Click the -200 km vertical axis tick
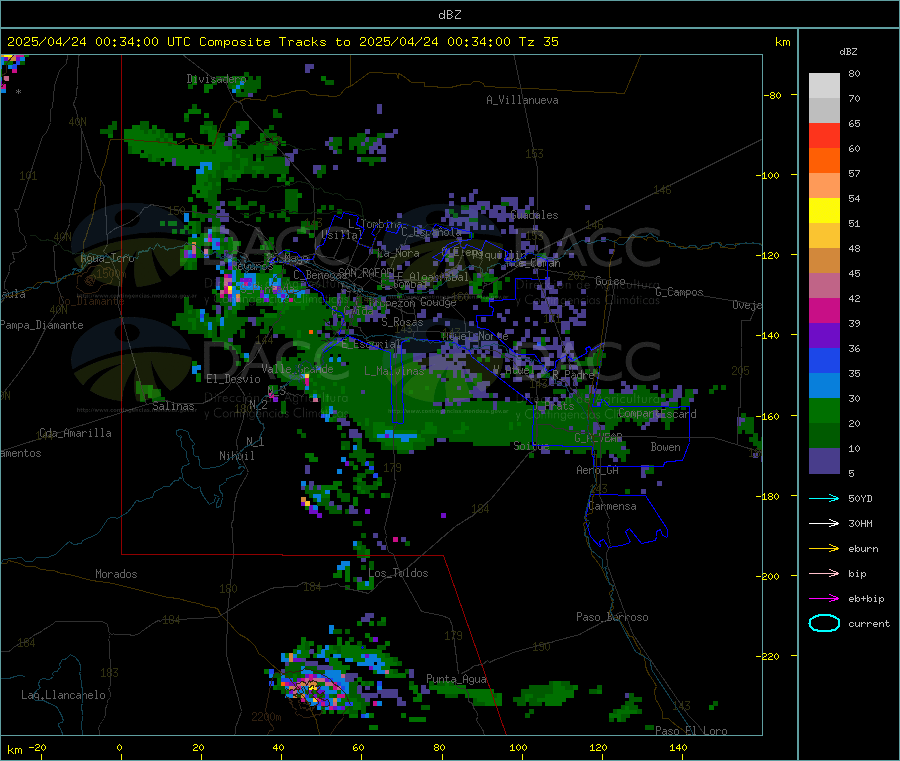 pos(769,576)
